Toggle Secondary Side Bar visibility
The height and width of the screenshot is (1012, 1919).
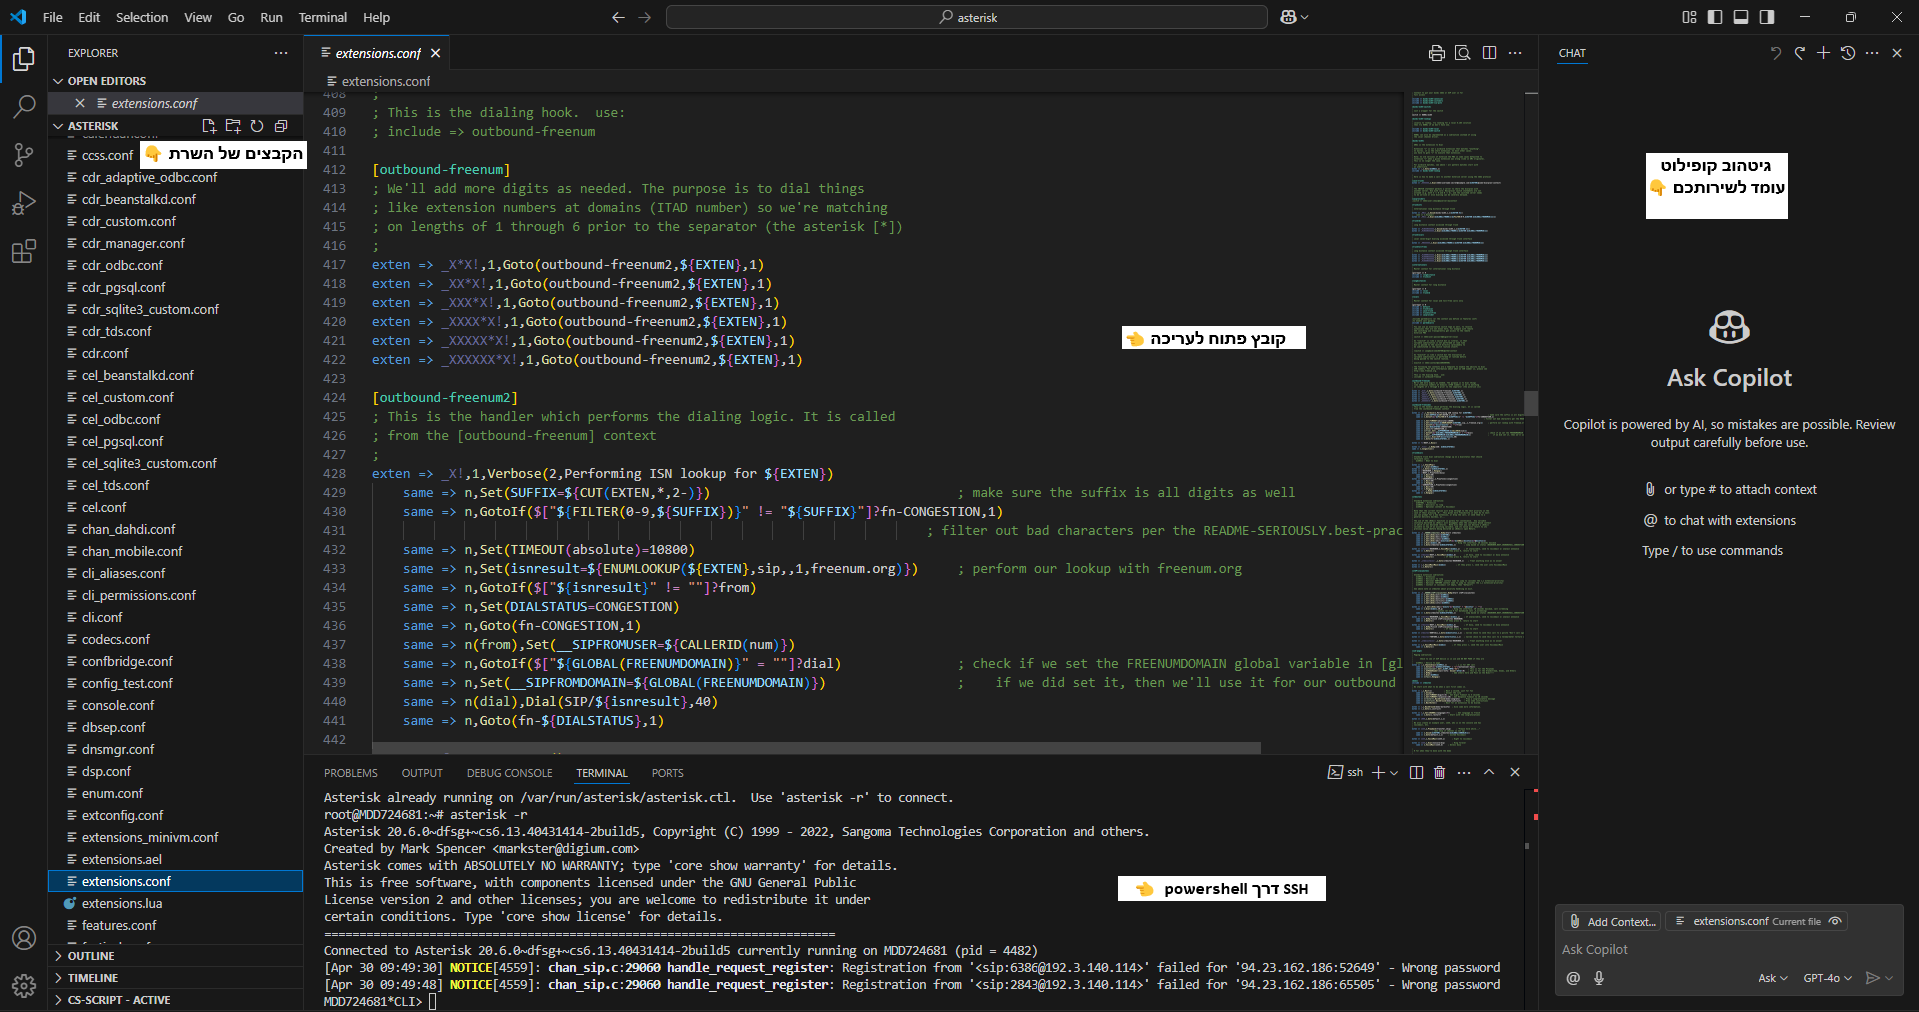point(1767,17)
